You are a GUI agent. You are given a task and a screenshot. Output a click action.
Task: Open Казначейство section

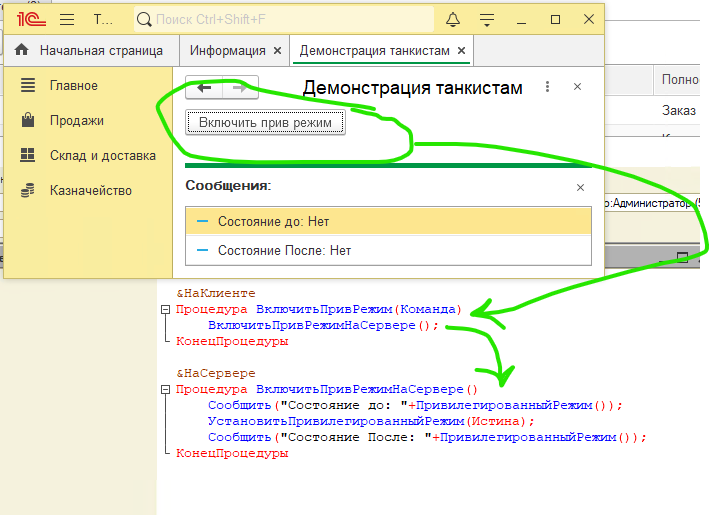[91, 190]
